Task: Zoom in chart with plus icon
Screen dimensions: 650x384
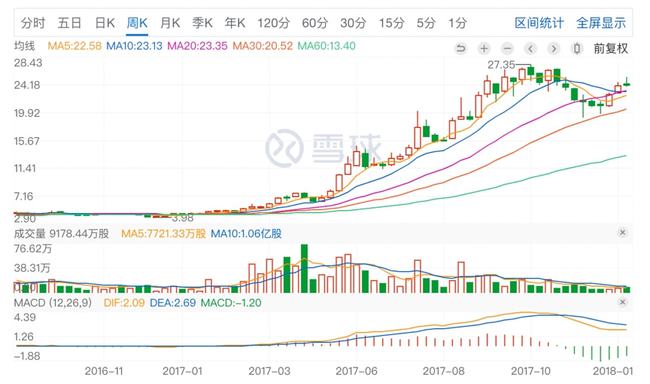Action: click(x=484, y=49)
